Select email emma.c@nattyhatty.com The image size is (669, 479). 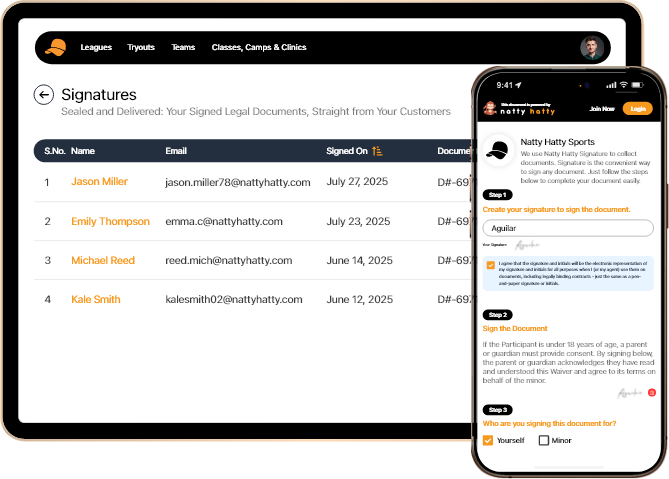click(x=224, y=221)
